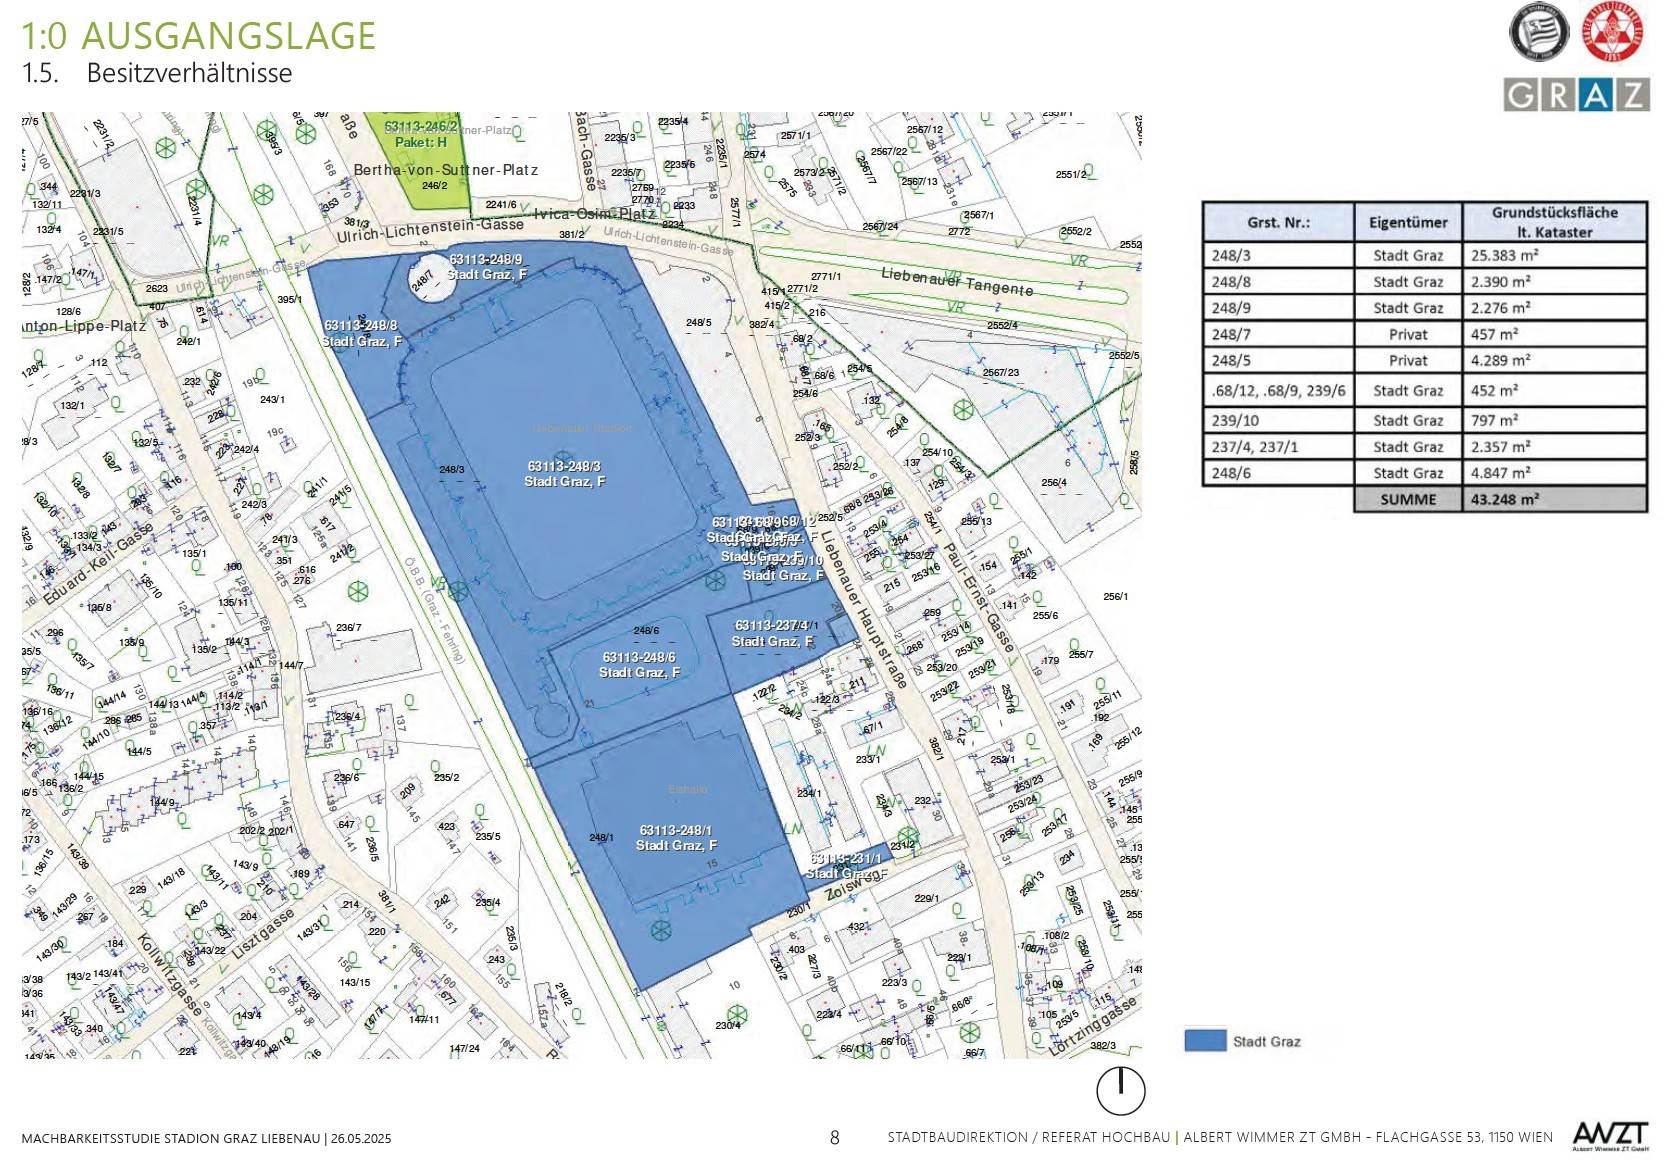The image size is (1671, 1172).
Task: Click area value '2.276 m²'
Action: pyautogui.click(x=1554, y=308)
